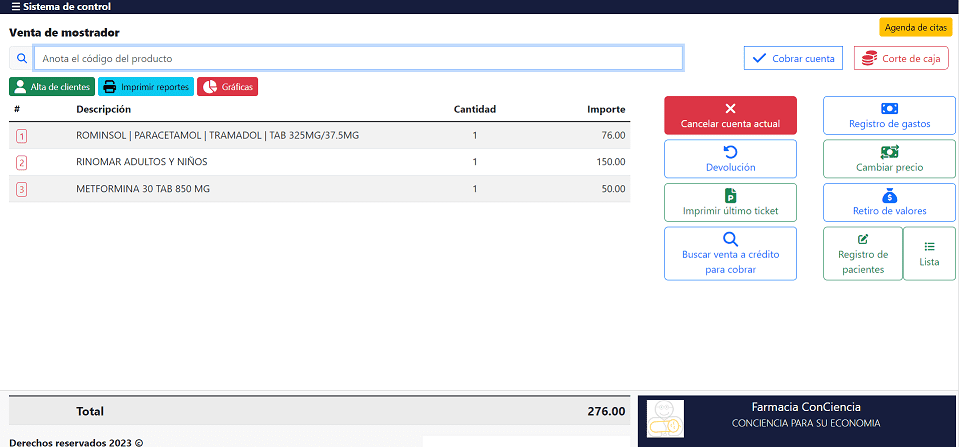This screenshot has height=447, width=959.
Task: Open Retiro de valores money bag
Action: point(889,202)
